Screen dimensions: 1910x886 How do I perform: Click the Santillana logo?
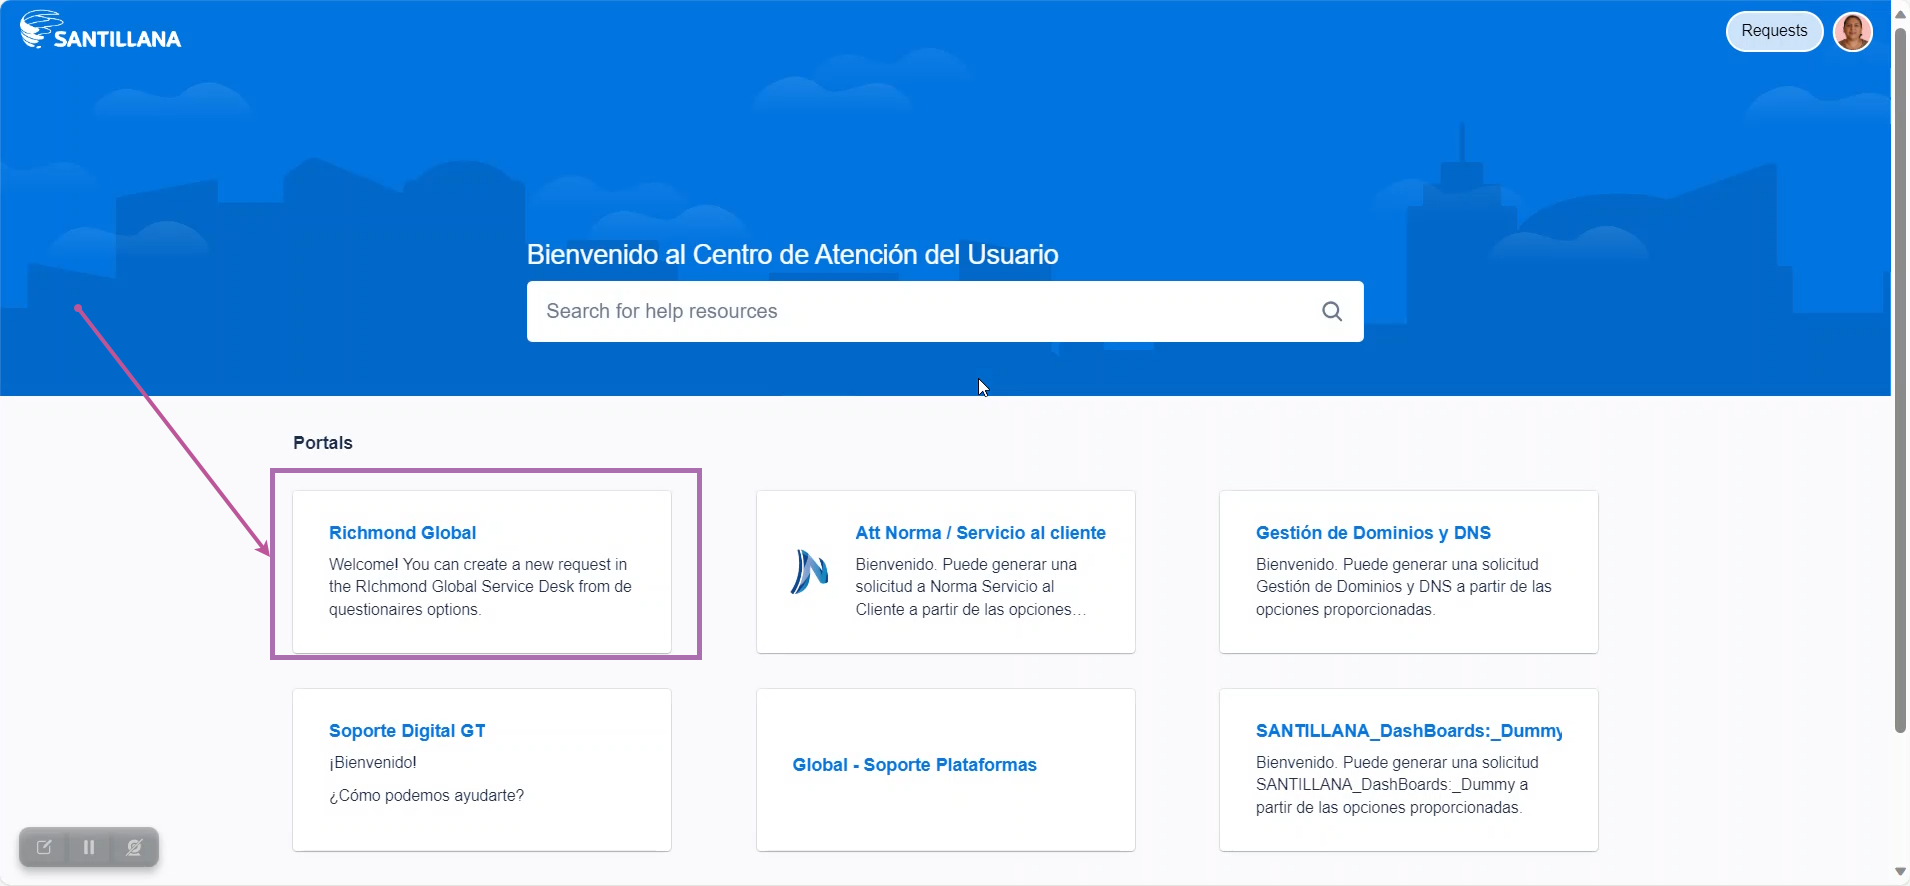(x=100, y=31)
